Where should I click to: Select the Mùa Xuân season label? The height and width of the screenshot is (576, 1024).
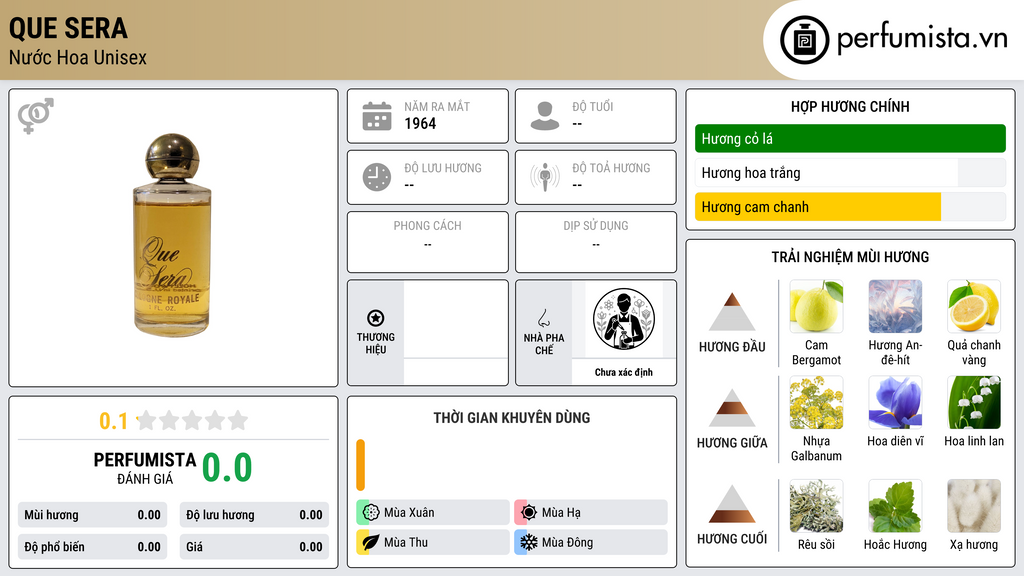[409, 513]
